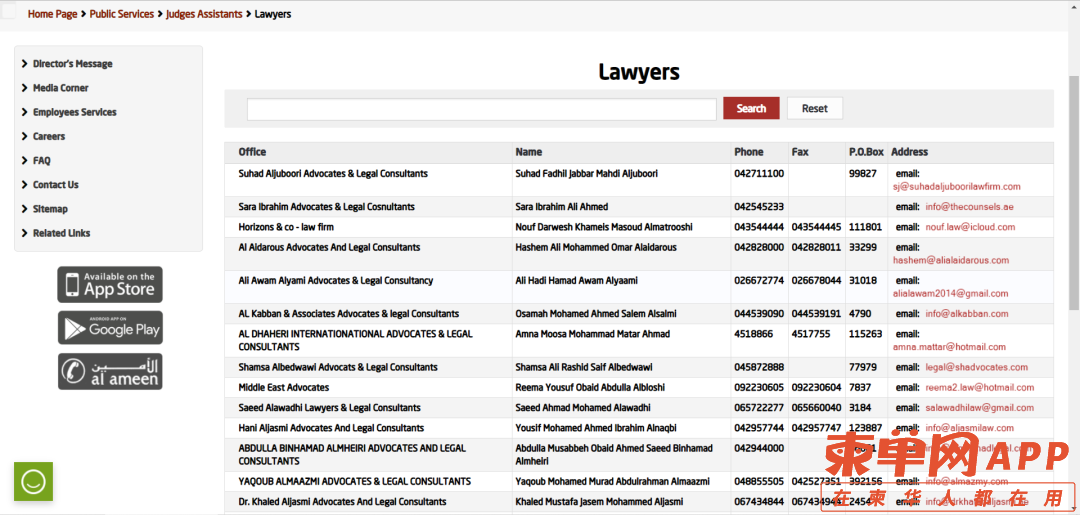Screen dimensions: 1080x515
Task: Select name Suhad Fadhil Jabbar Mahdi Aljuboori
Action: click(x=586, y=174)
